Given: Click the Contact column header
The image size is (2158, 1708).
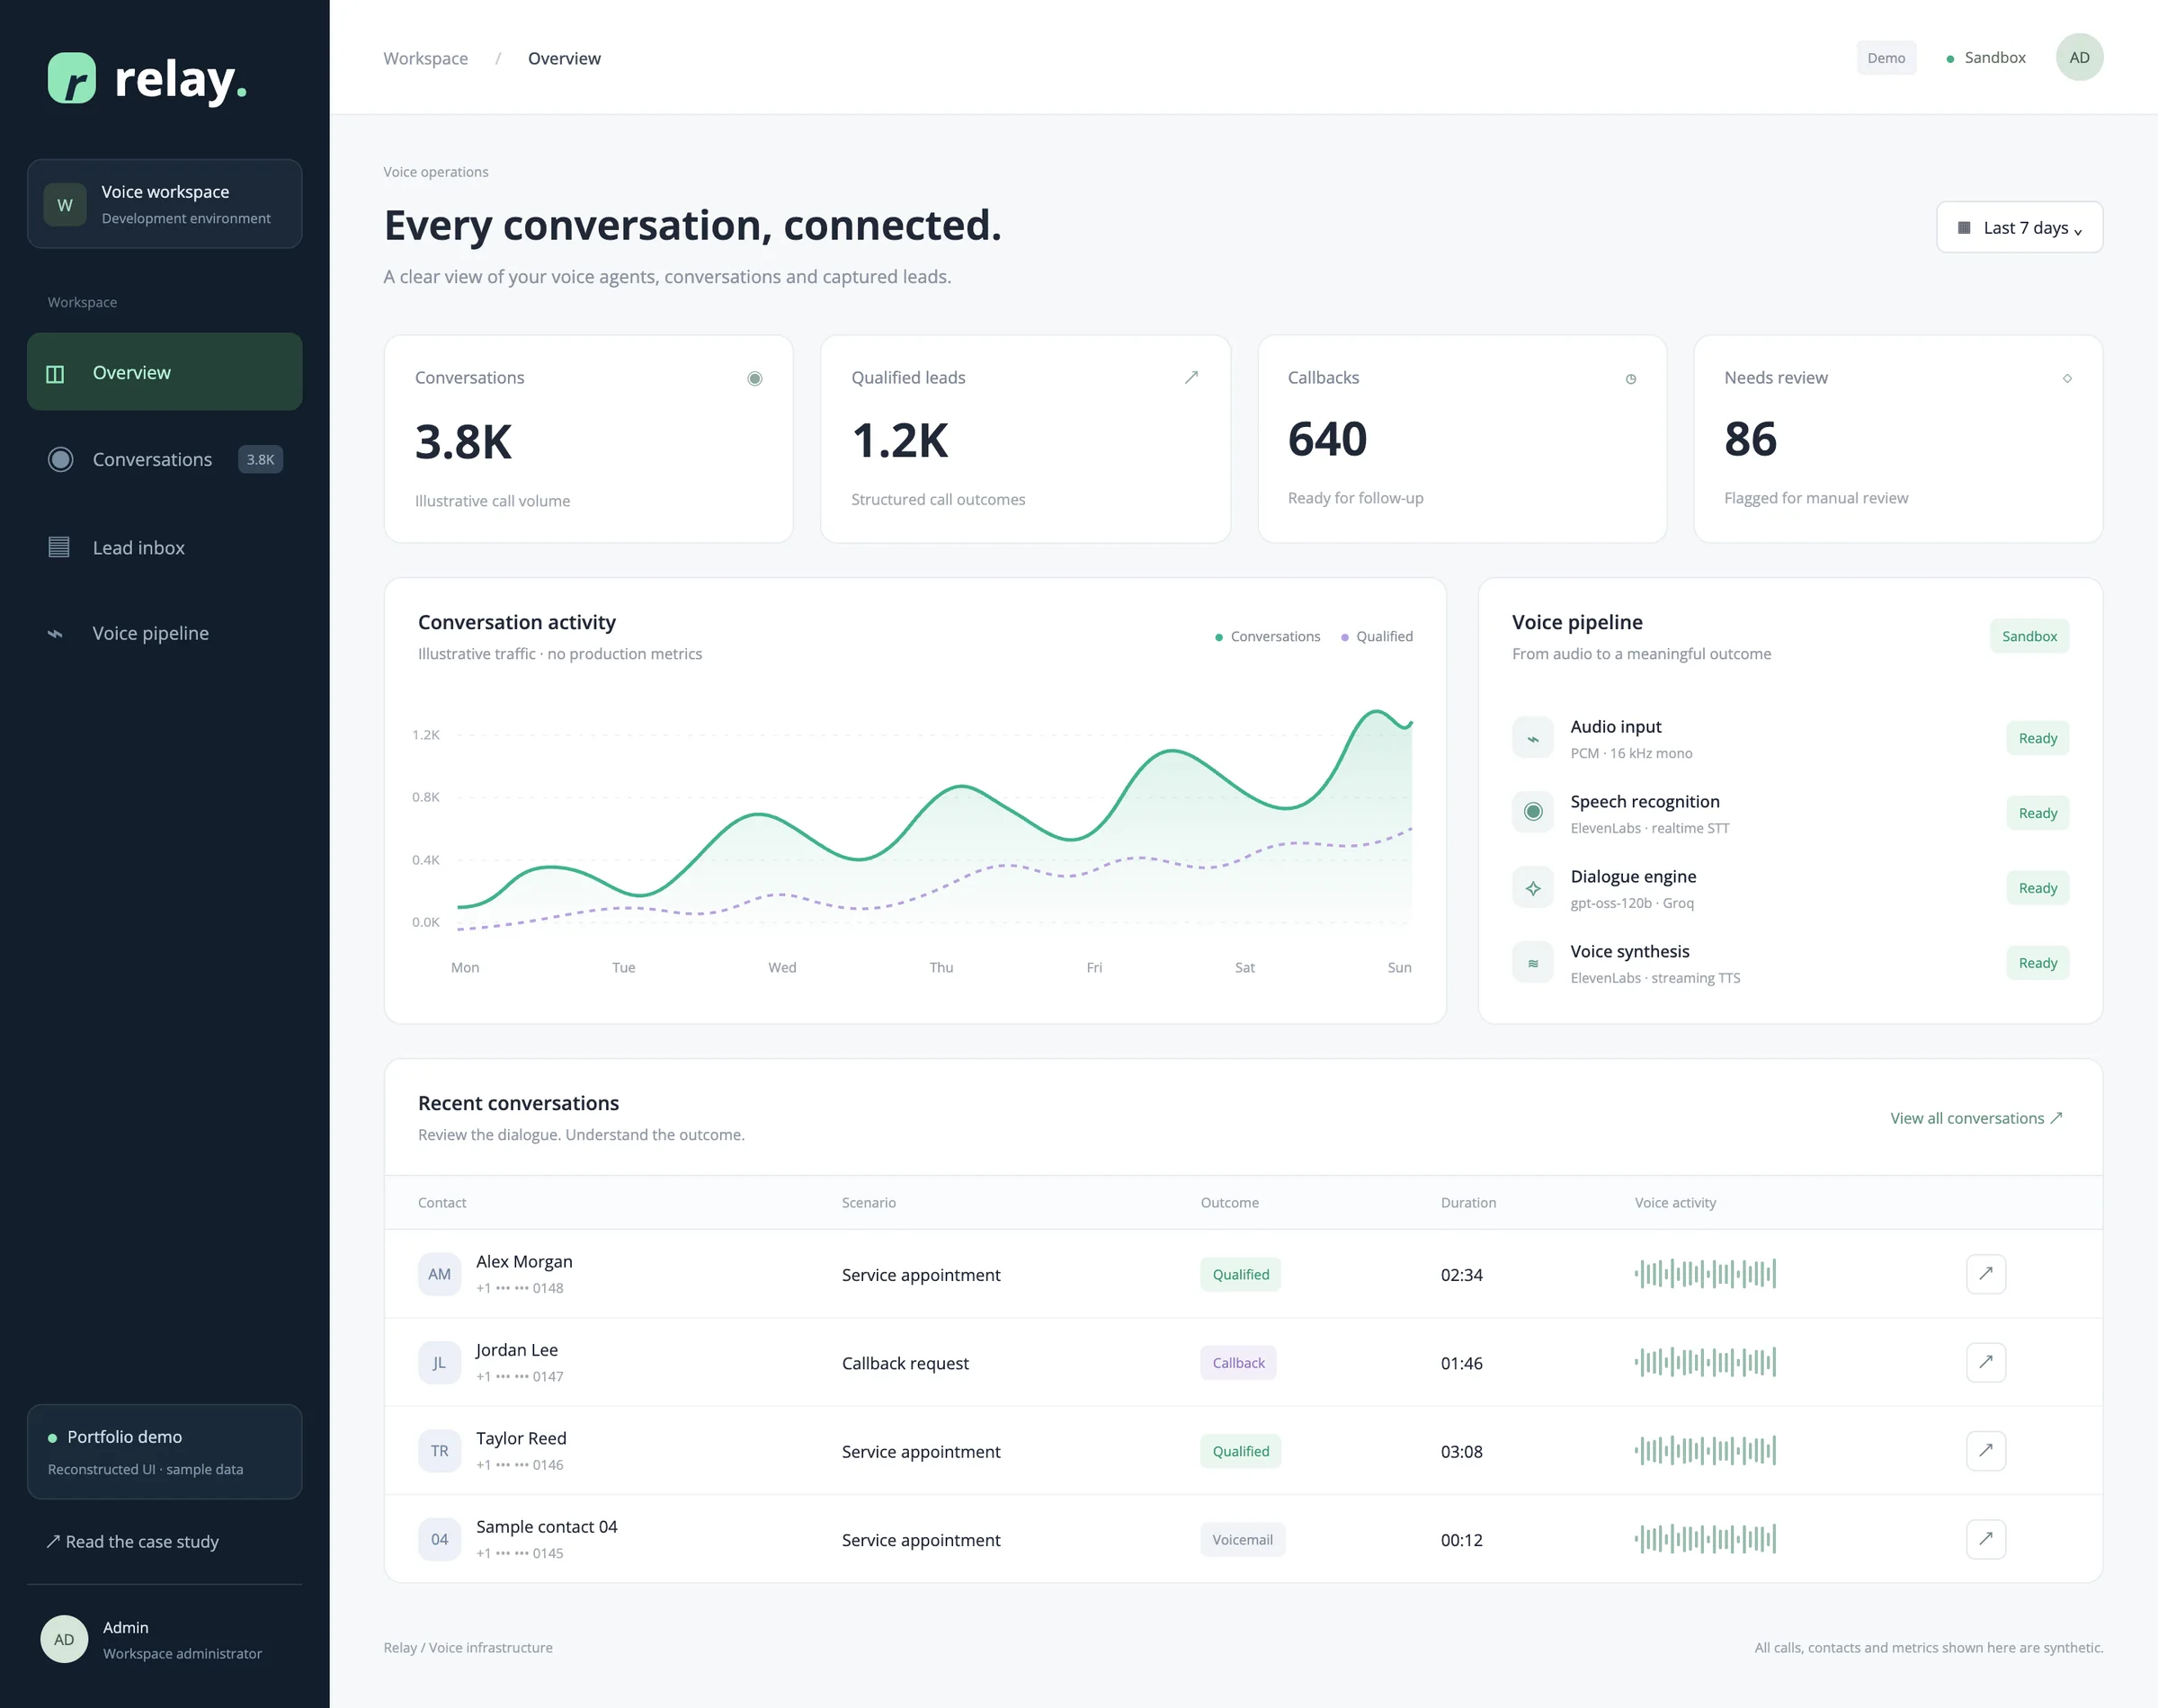Looking at the screenshot, I should pos(442,1202).
